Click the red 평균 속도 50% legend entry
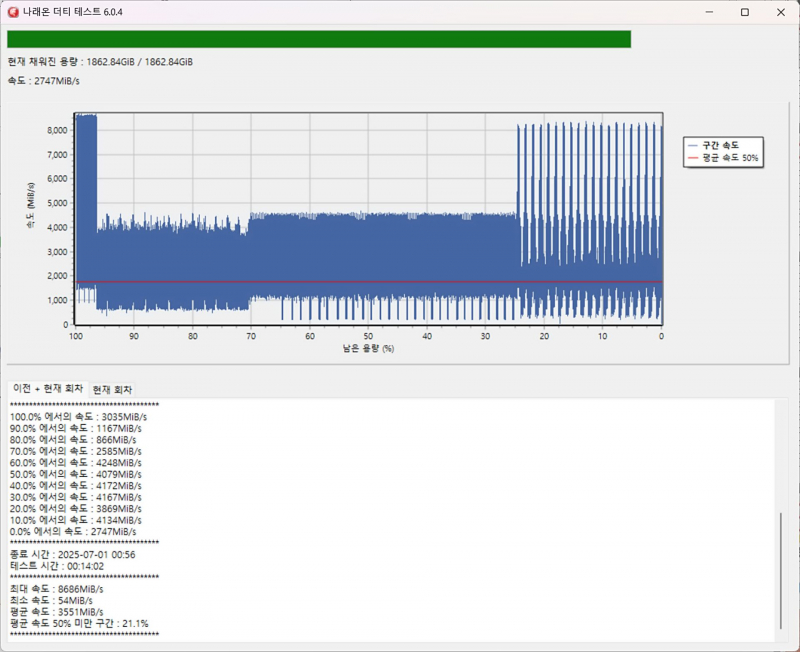800x652 pixels. (722, 158)
